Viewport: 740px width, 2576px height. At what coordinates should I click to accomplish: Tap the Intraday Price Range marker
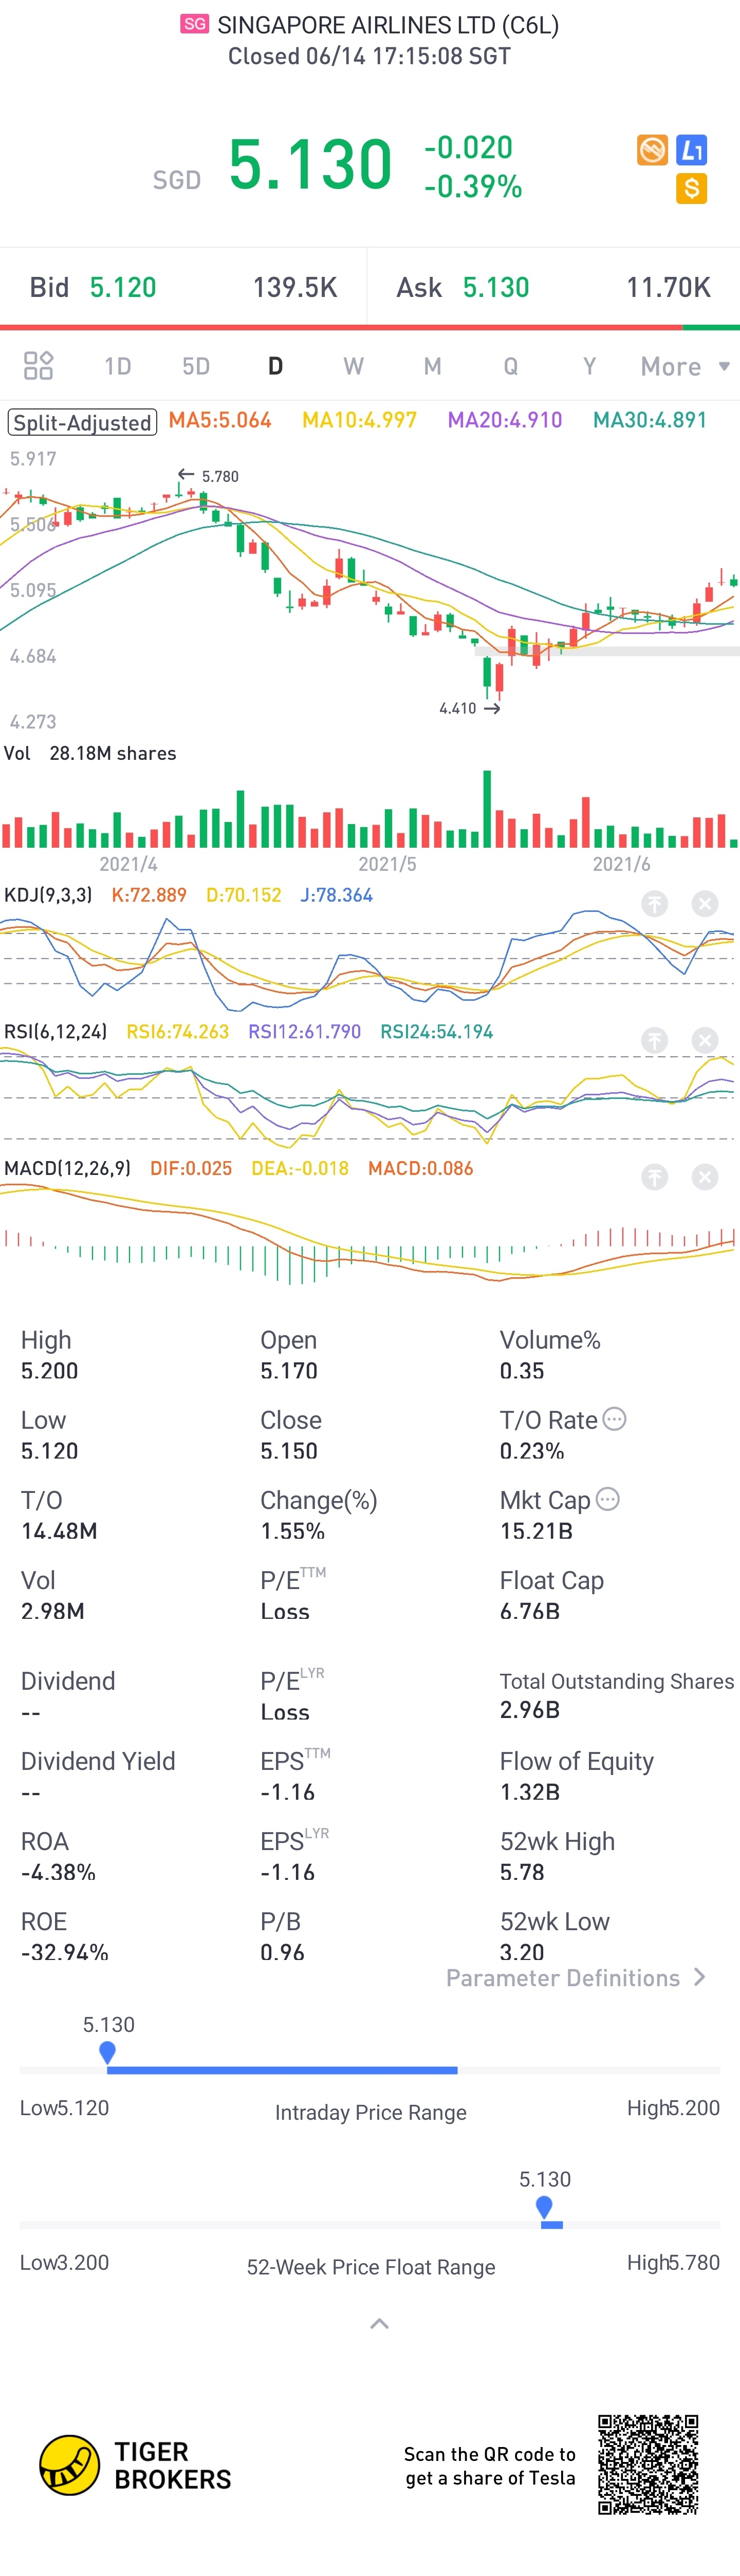(107, 2053)
